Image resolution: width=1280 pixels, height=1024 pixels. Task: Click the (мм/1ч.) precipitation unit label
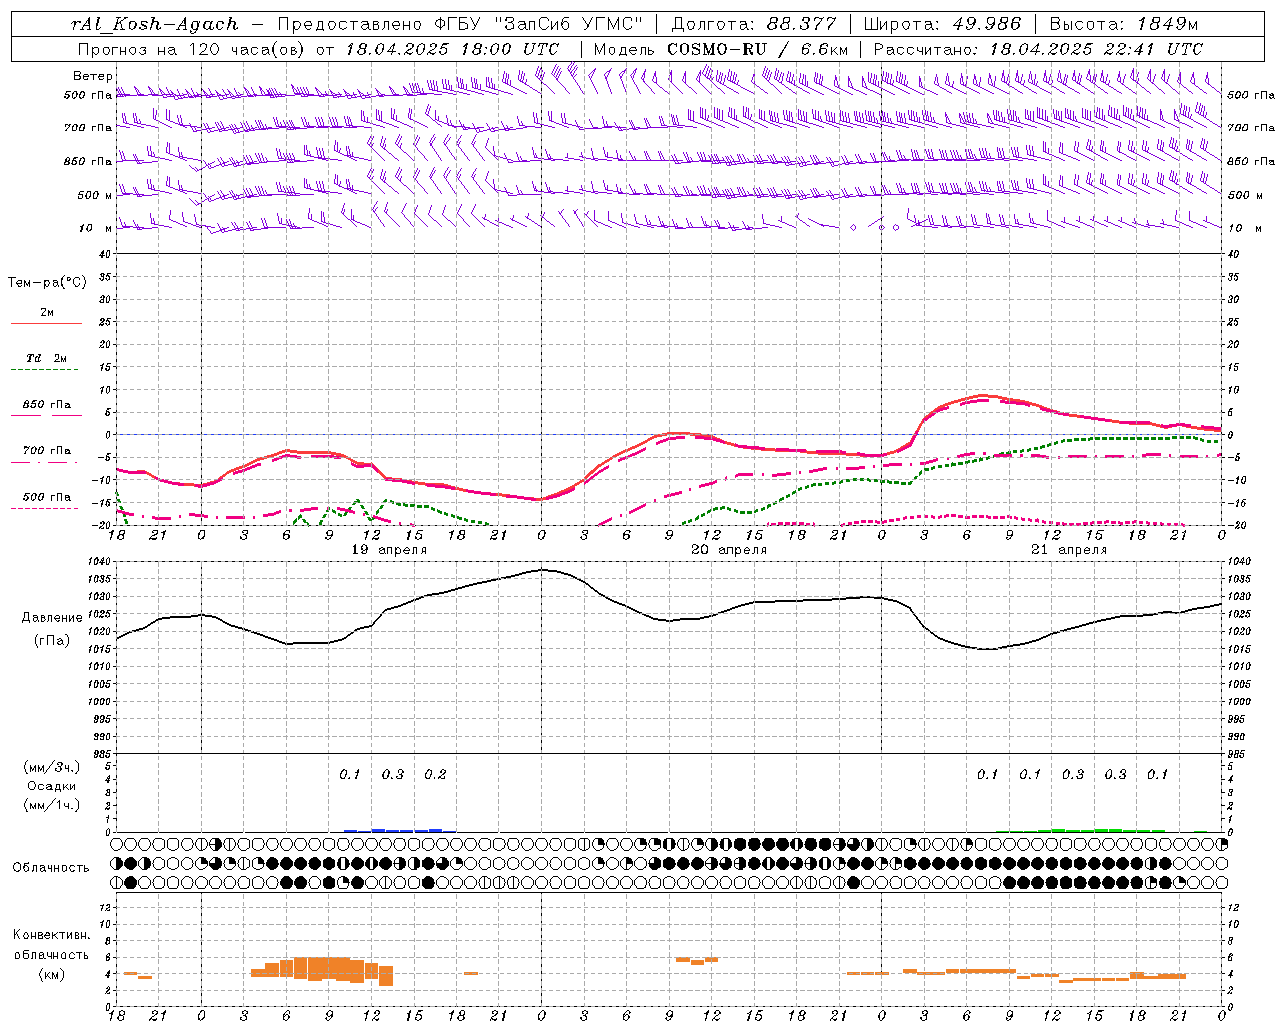tap(52, 804)
